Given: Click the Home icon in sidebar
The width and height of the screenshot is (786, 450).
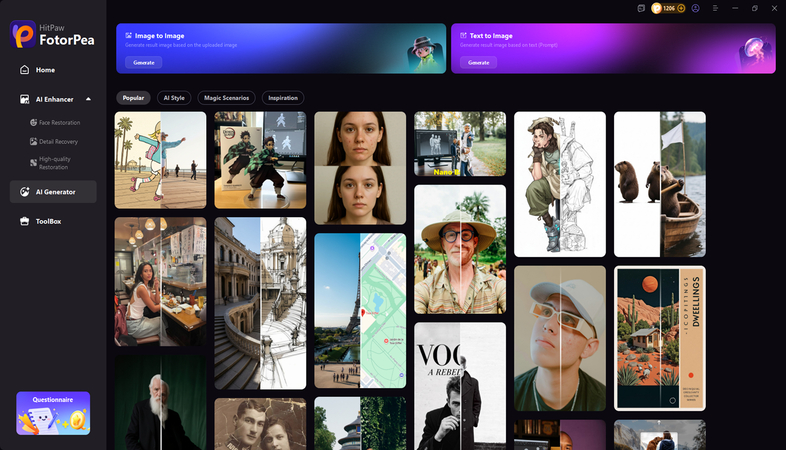Looking at the screenshot, I should pyautogui.click(x=24, y=70).
